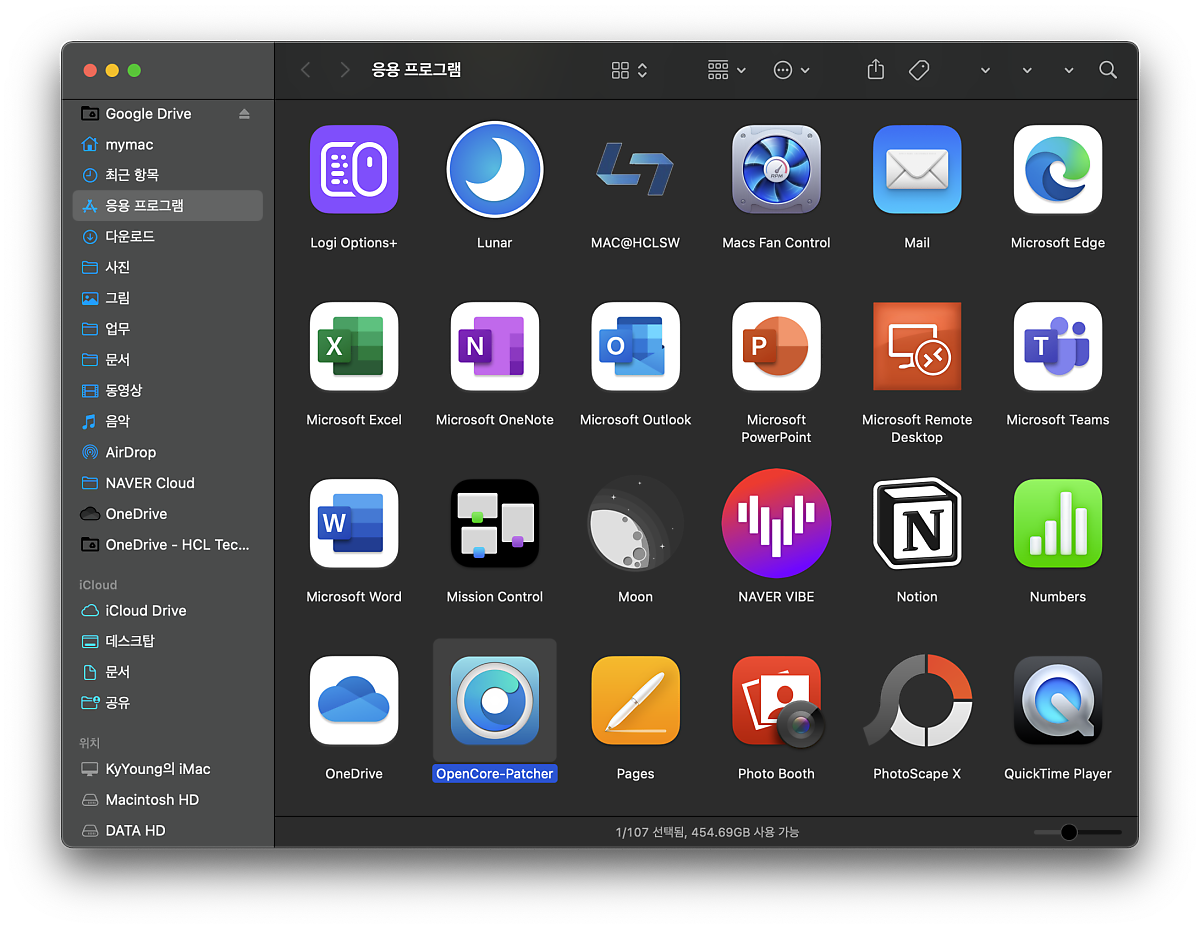Image resolution: width=1200 pixels, height=929 pixels.
Task: Select the PhotoScape X icon
Action: [917, 700]
